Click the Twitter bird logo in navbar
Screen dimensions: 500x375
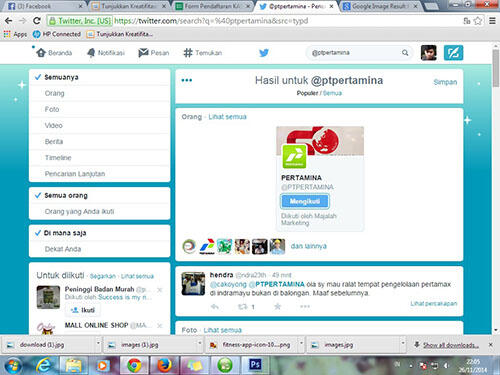coord(264,53)
